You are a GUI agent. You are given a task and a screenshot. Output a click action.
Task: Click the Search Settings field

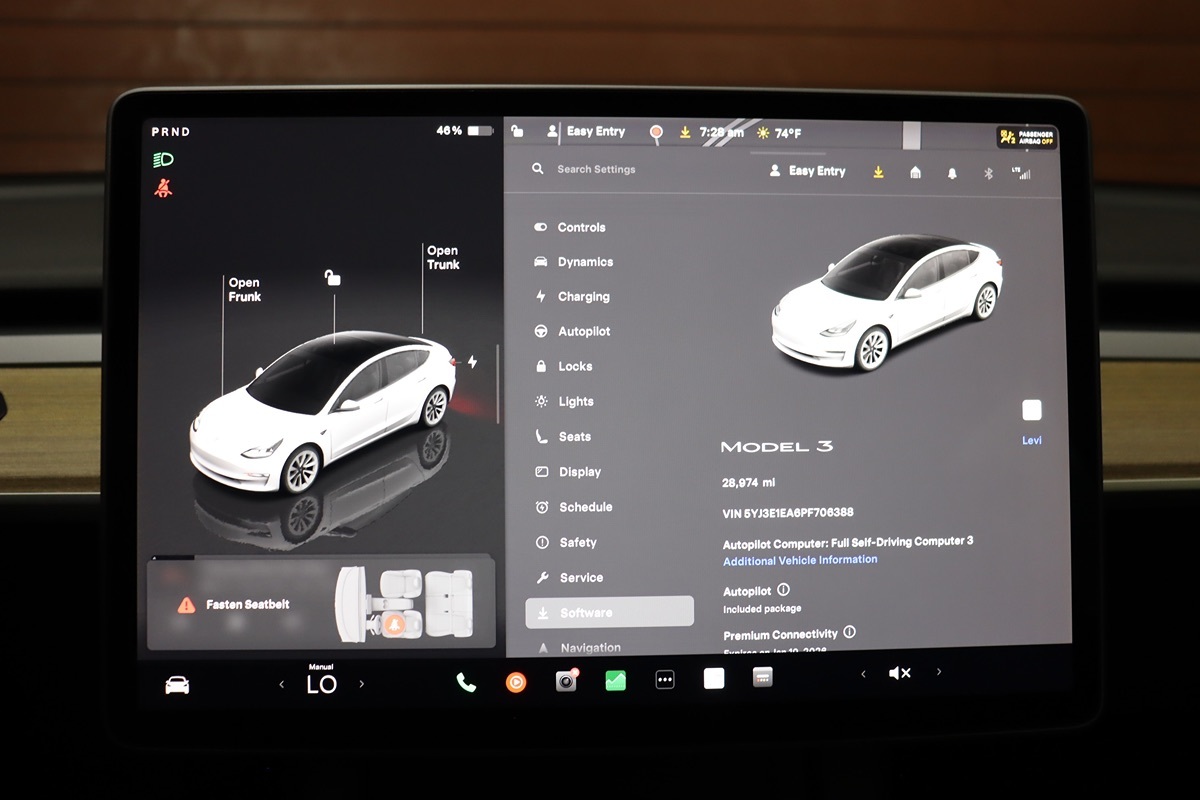[596, 170]
